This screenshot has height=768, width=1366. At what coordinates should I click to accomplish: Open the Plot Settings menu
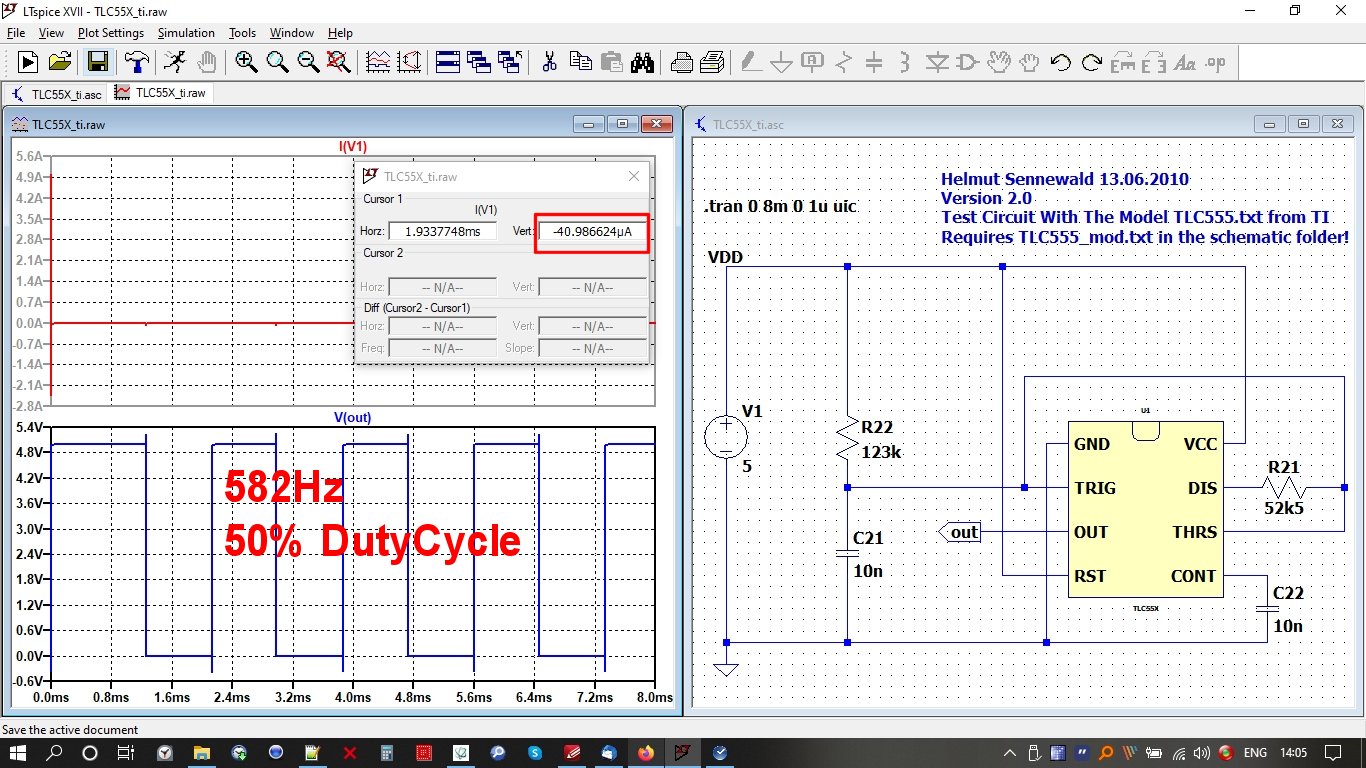(111, 33)
